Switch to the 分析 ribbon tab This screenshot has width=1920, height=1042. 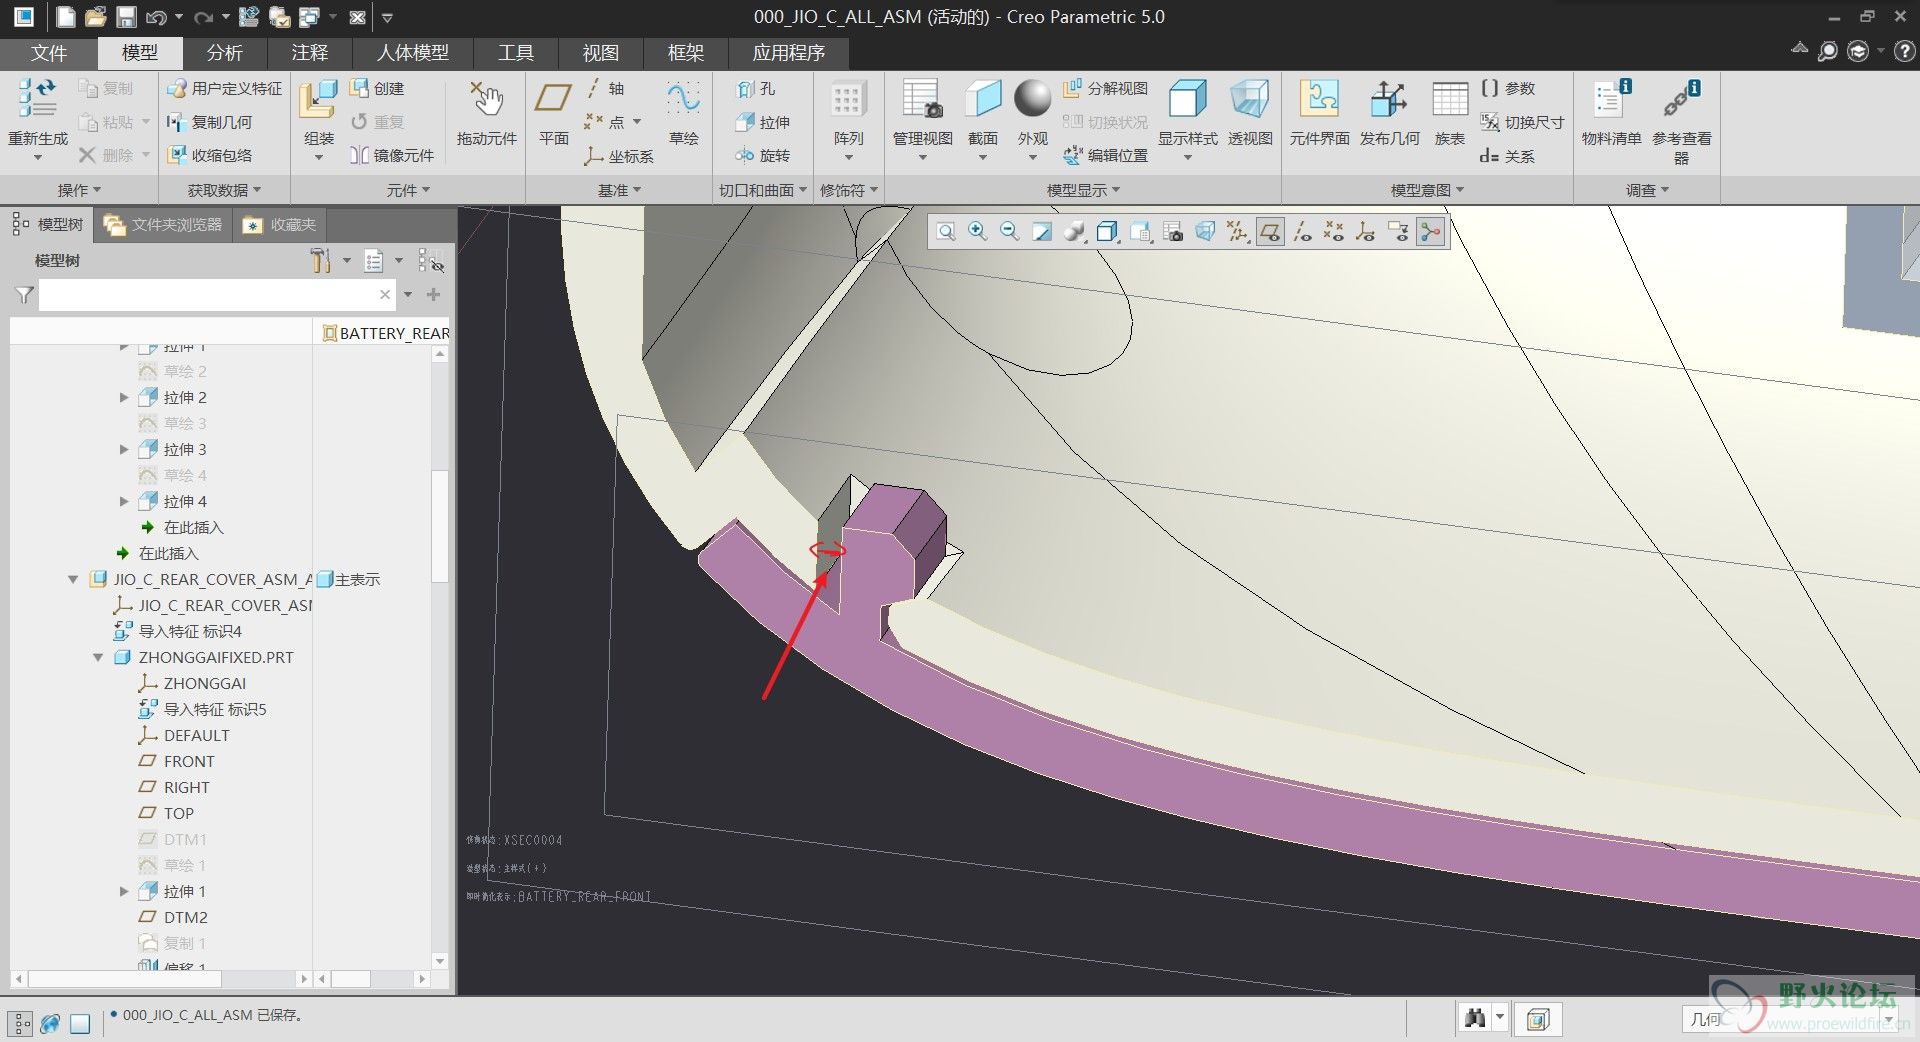tap(224, 53)
